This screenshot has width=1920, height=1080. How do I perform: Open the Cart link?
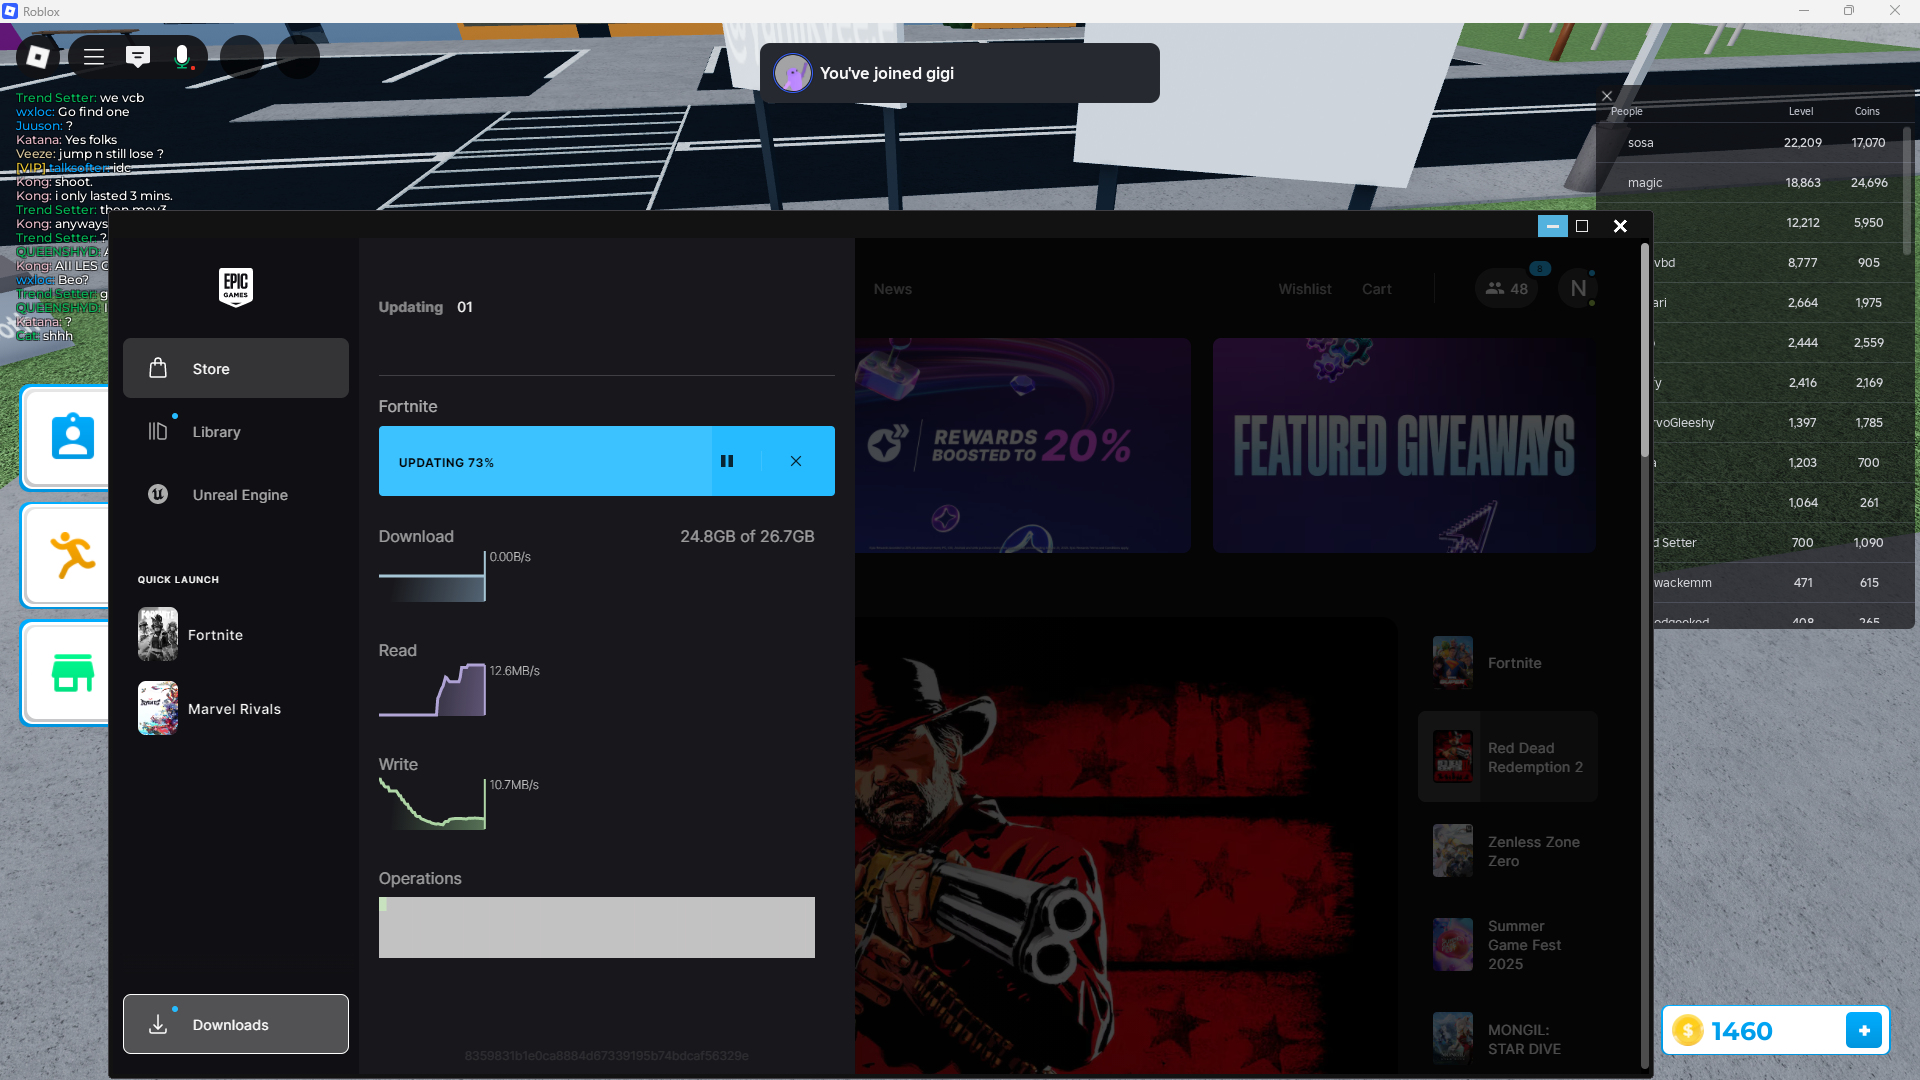coord(1377,289)
